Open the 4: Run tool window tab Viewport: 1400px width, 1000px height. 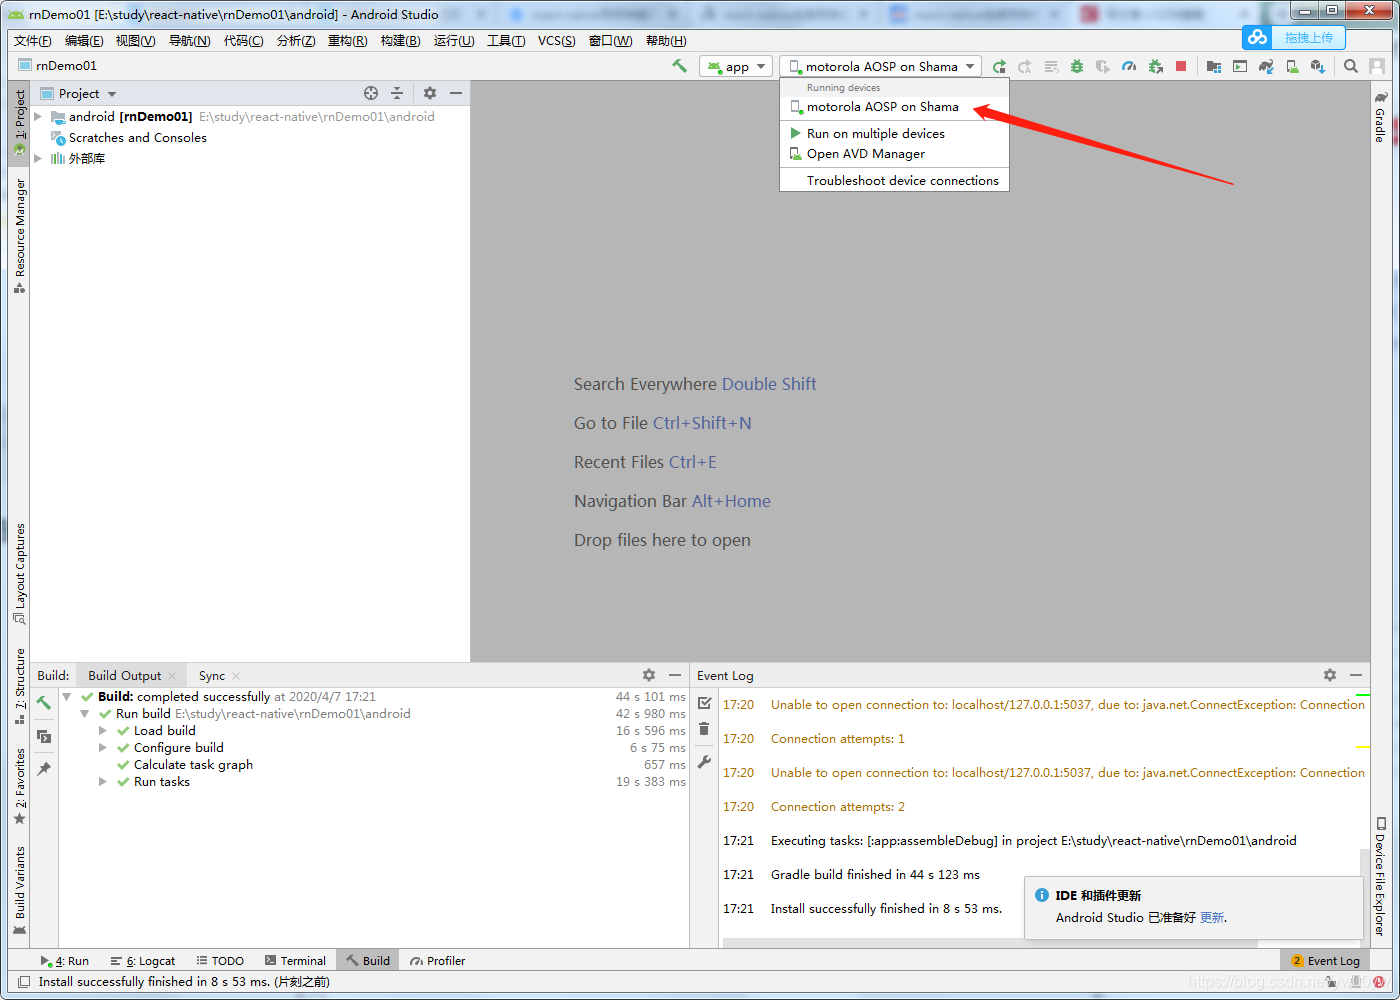tap(64, 961)
